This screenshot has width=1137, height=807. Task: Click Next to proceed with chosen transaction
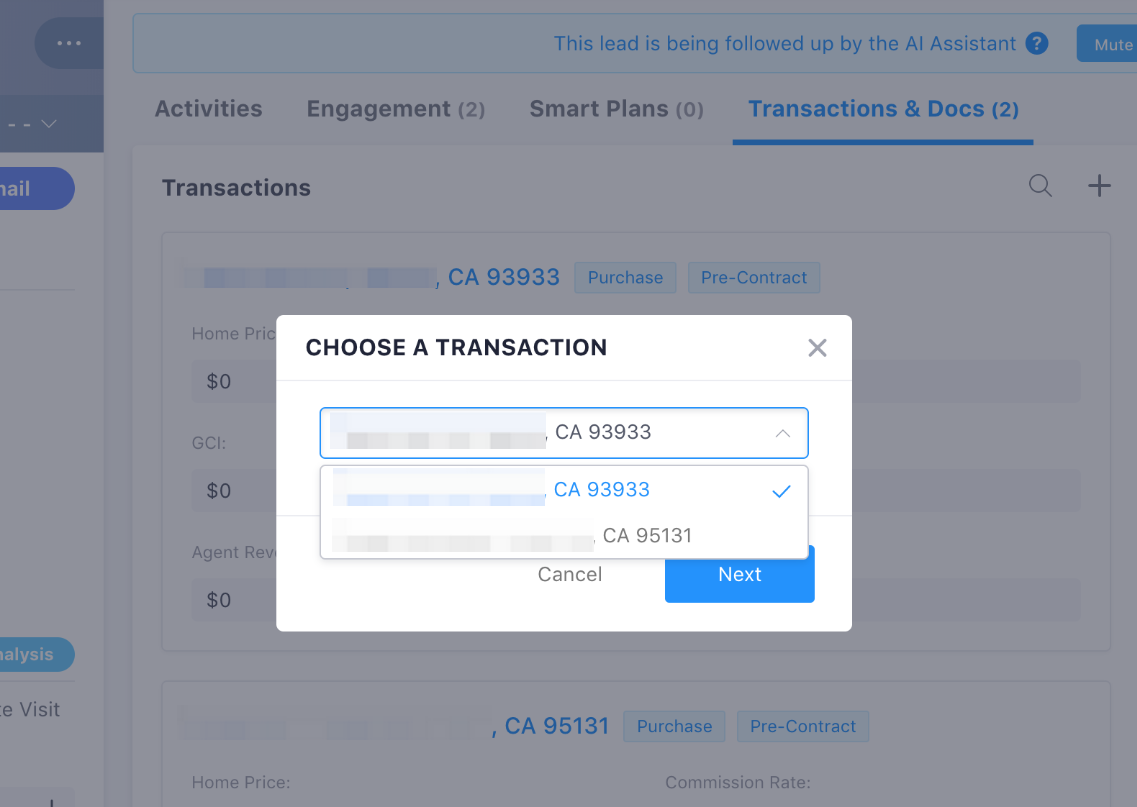click(739, 574)
